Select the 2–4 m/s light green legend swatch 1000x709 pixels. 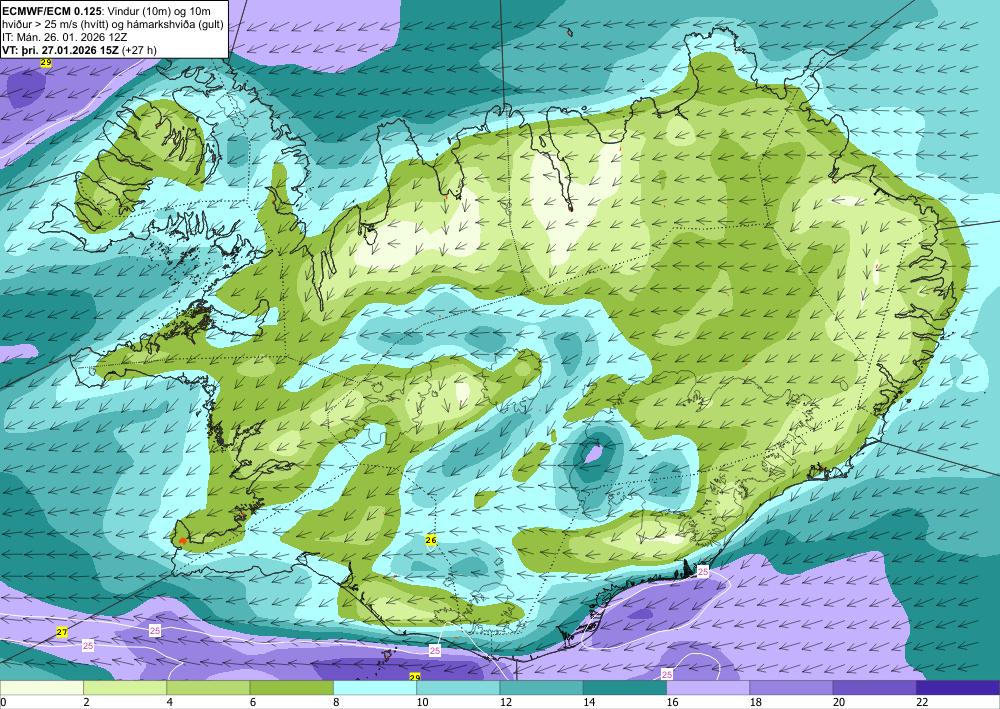point(125,688)
